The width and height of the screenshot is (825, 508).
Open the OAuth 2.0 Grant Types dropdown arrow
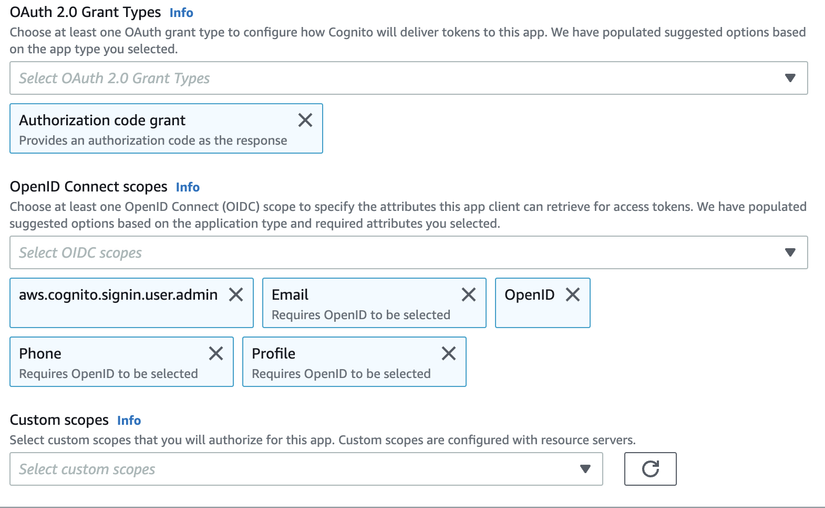[x=790, y=78]
